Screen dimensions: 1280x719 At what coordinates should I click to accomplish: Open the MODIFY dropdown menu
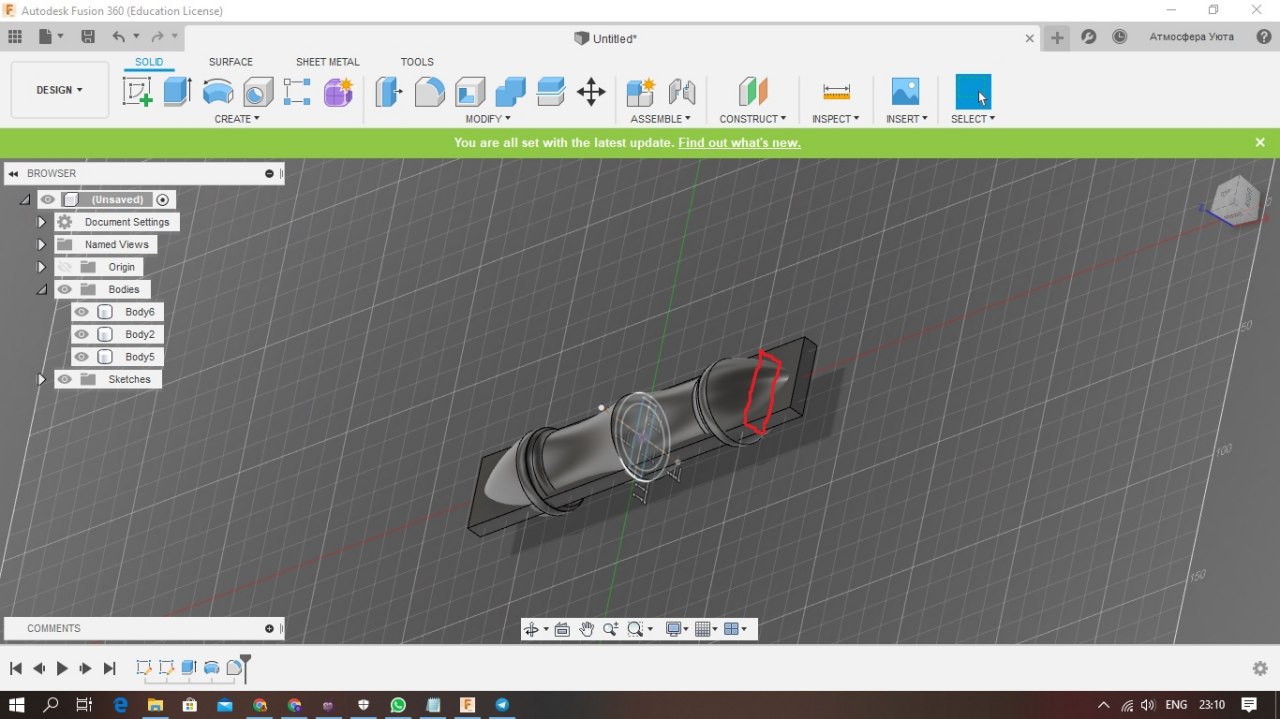tap(488, 119)
